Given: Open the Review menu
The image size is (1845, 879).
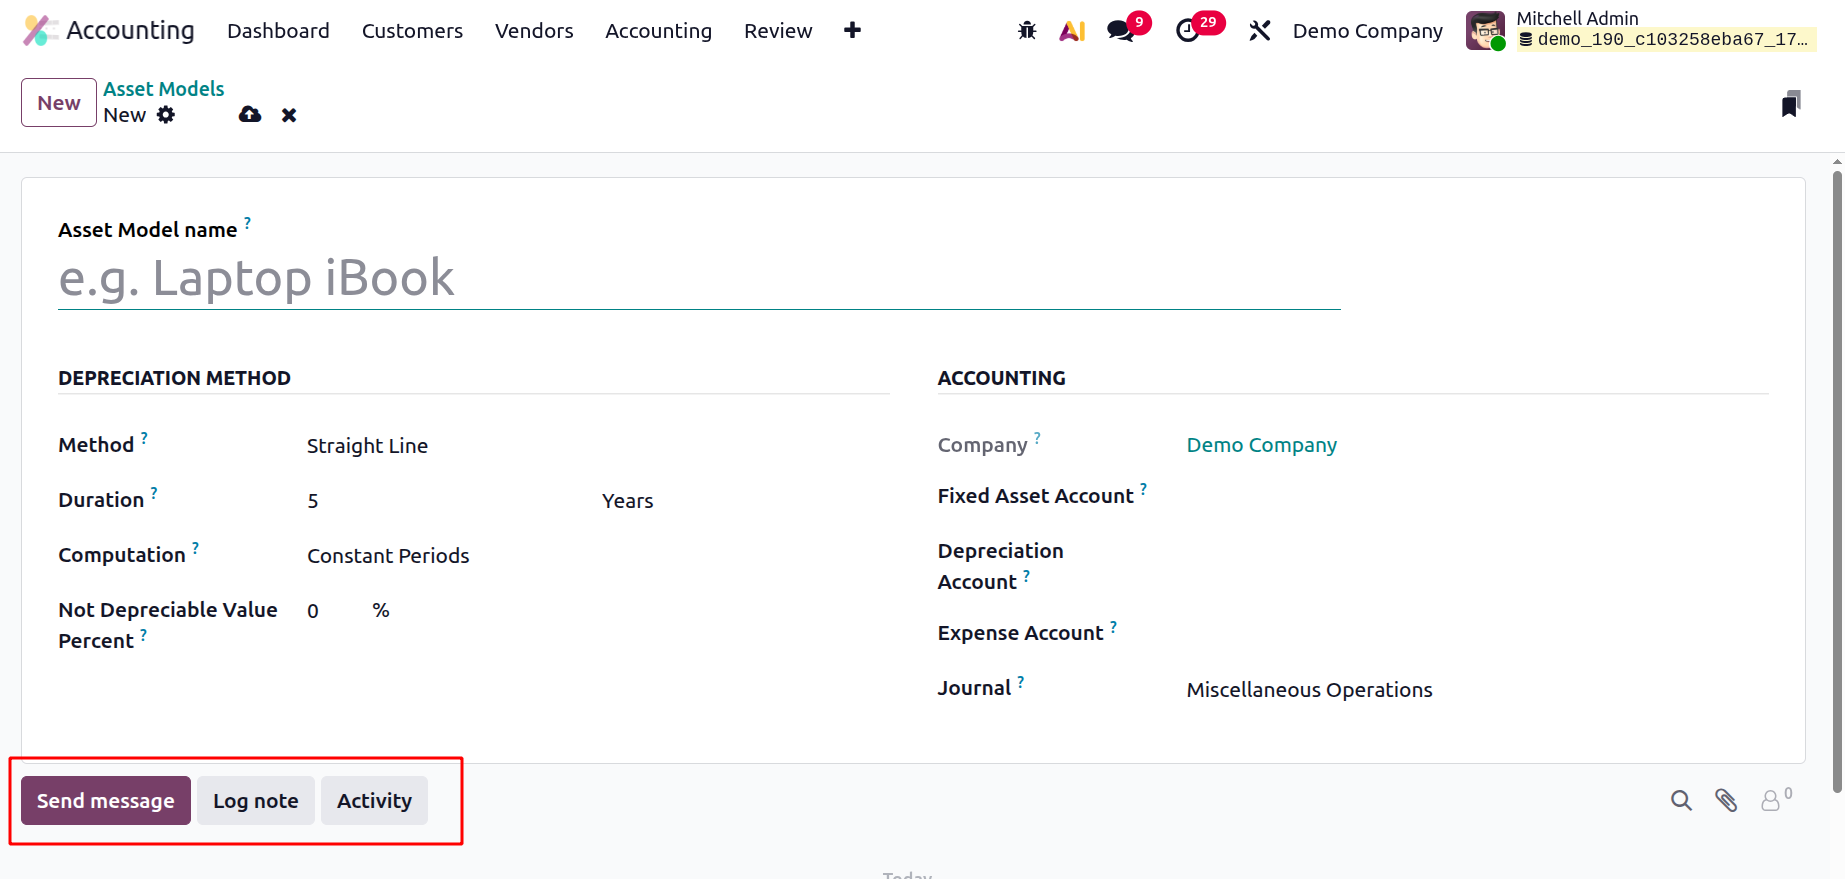Looking at the screenshot, I should pos(778,31).
